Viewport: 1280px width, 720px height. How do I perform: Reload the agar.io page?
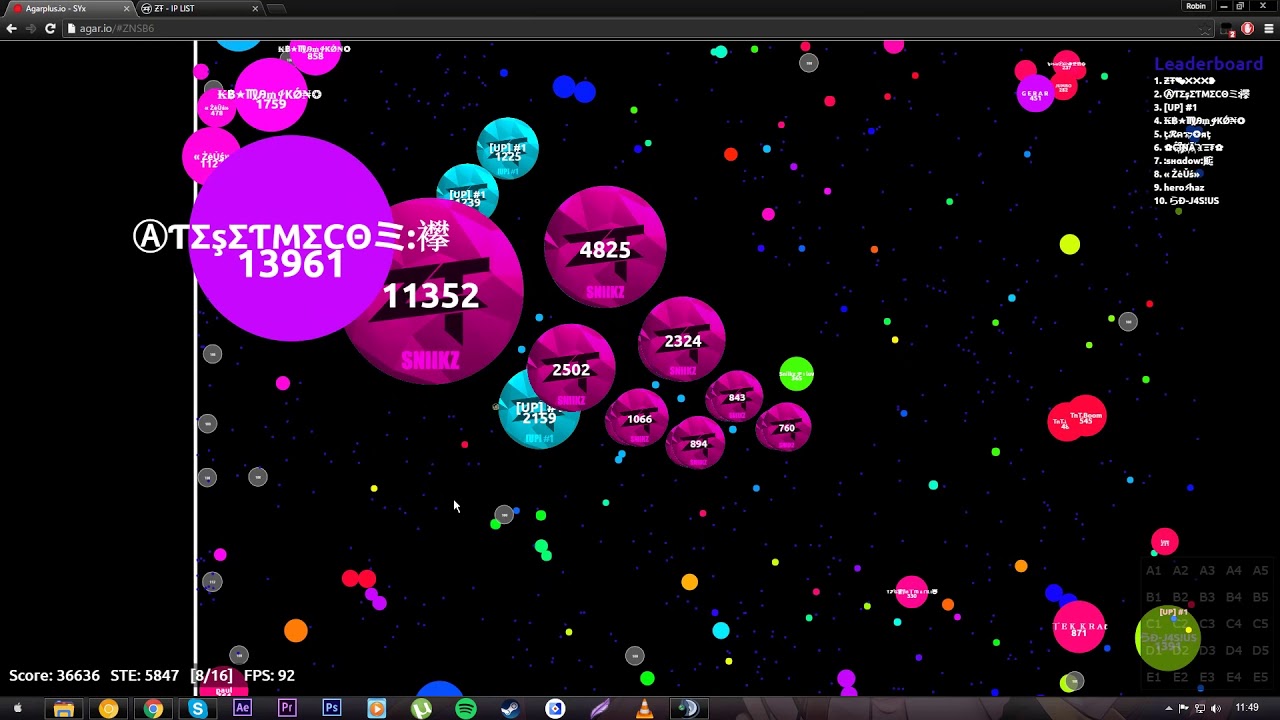(50, 28)
